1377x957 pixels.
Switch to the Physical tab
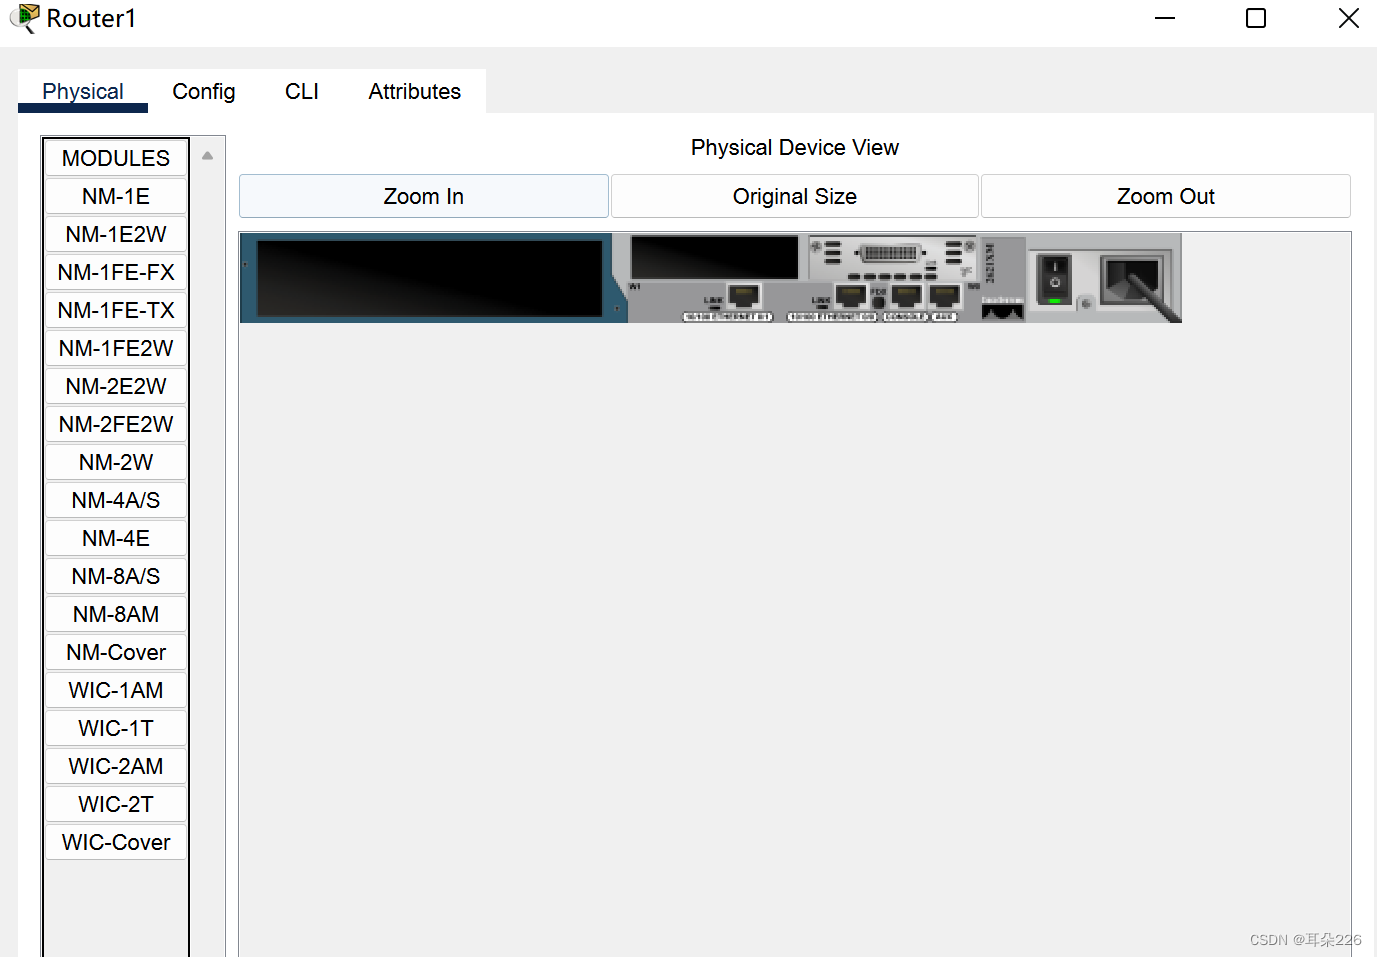[x=83, y=91]
